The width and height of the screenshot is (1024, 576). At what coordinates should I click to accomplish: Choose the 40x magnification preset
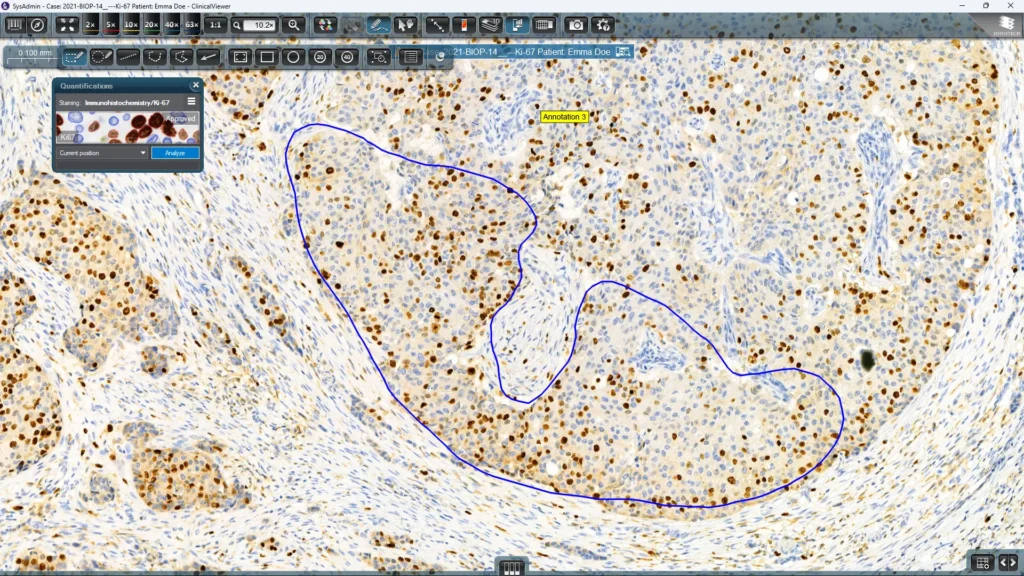[171, 25]
